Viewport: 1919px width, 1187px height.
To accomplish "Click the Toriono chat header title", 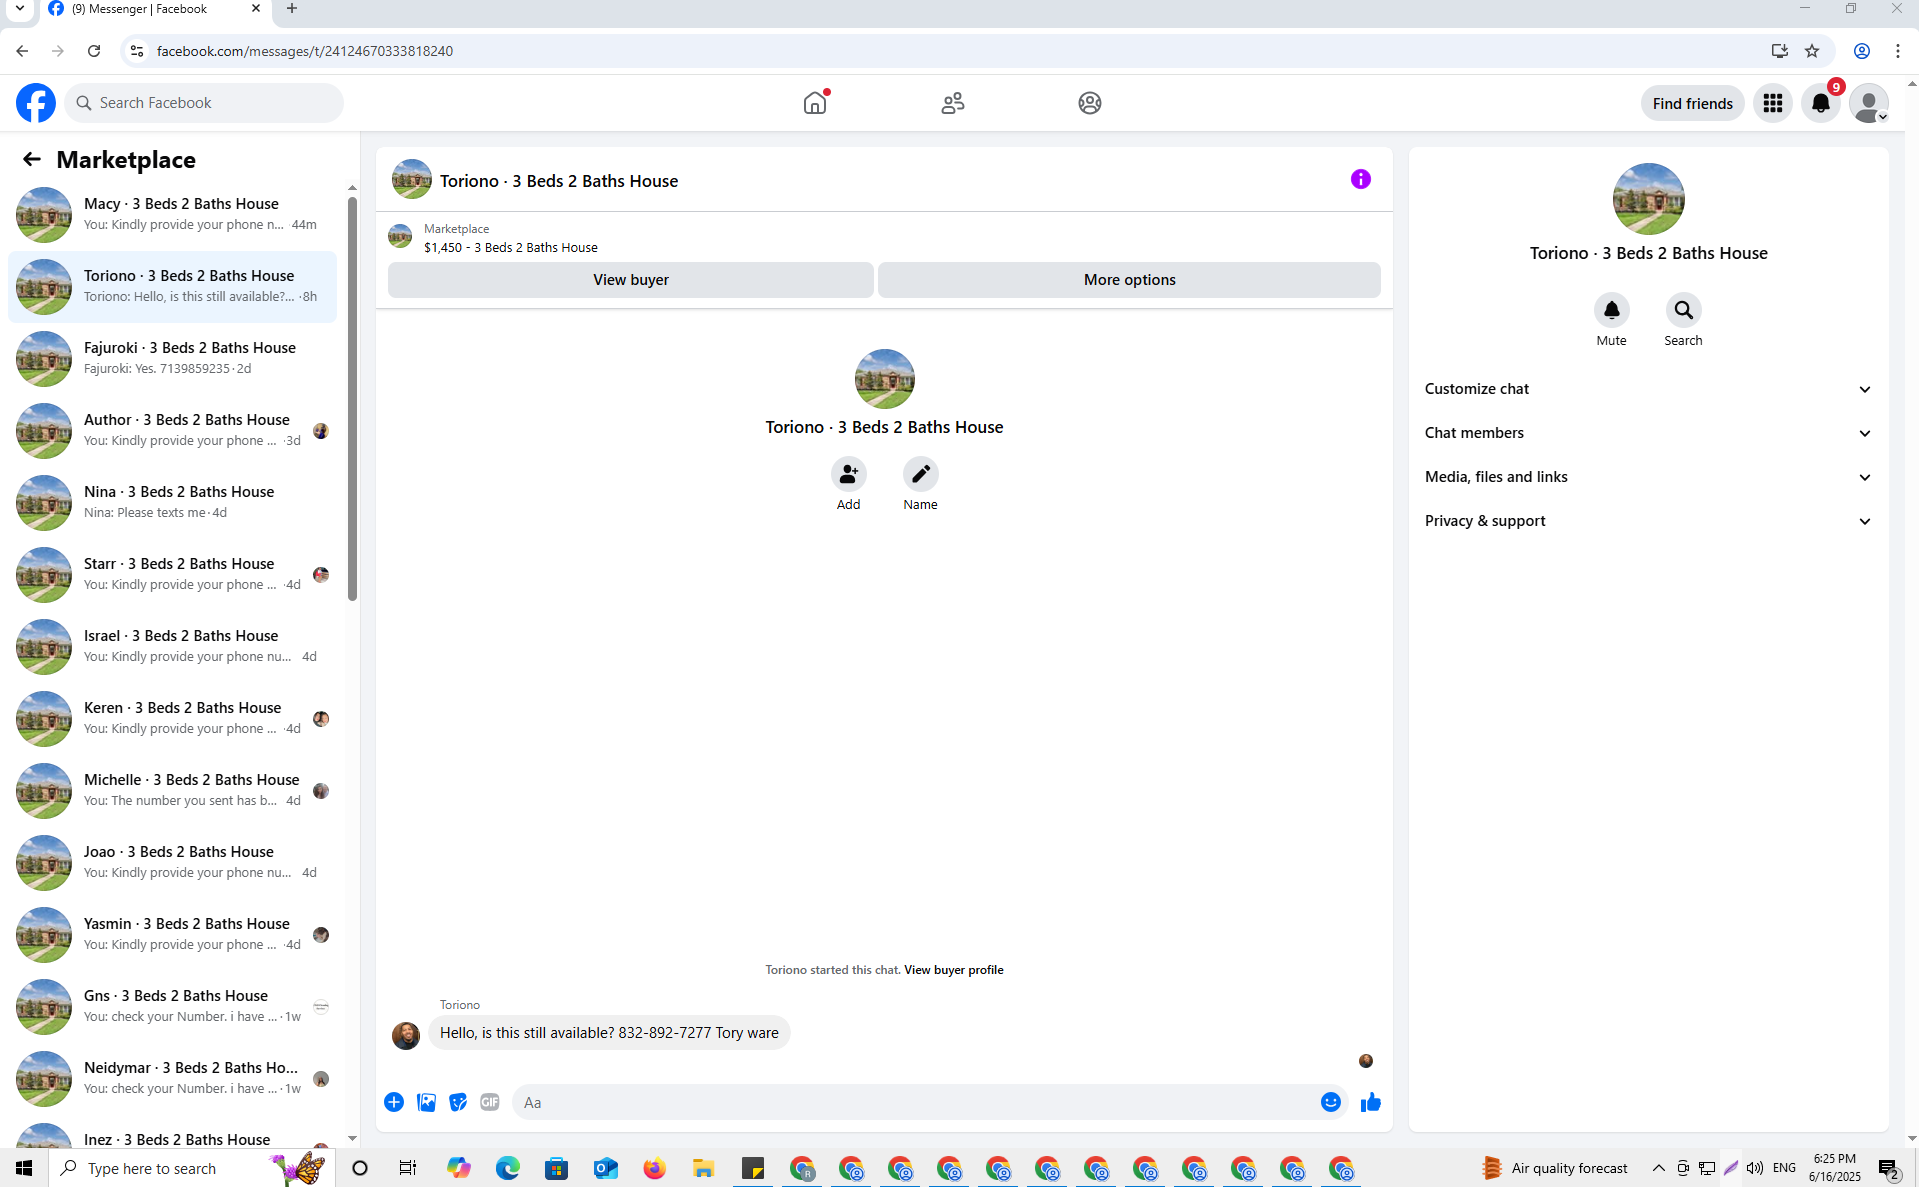I will 559,181.
